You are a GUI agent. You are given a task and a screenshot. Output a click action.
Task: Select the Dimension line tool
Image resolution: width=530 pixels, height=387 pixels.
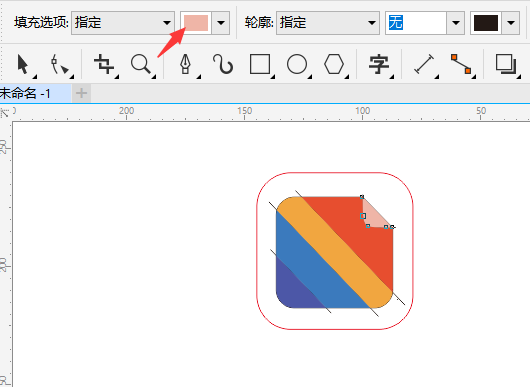pos(424,65)
